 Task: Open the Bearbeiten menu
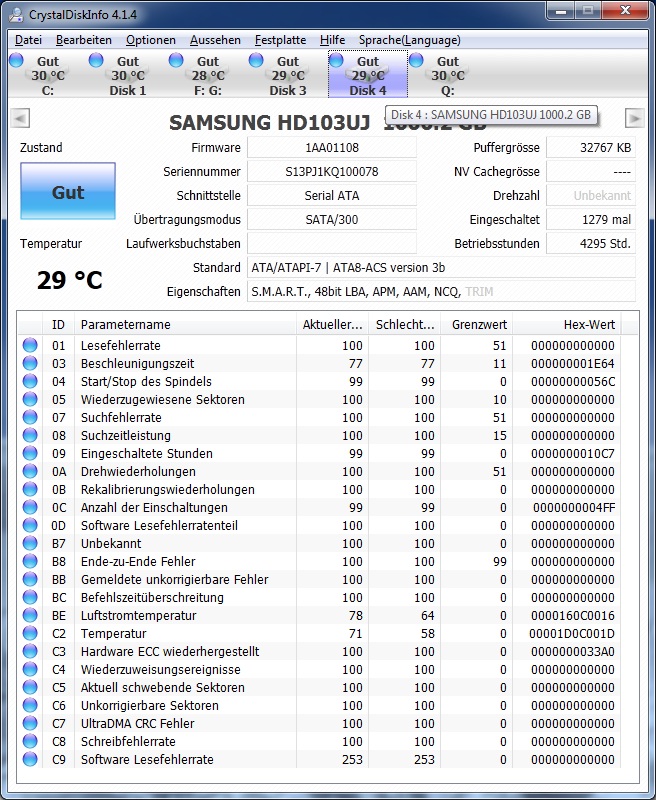coord(84,40)
